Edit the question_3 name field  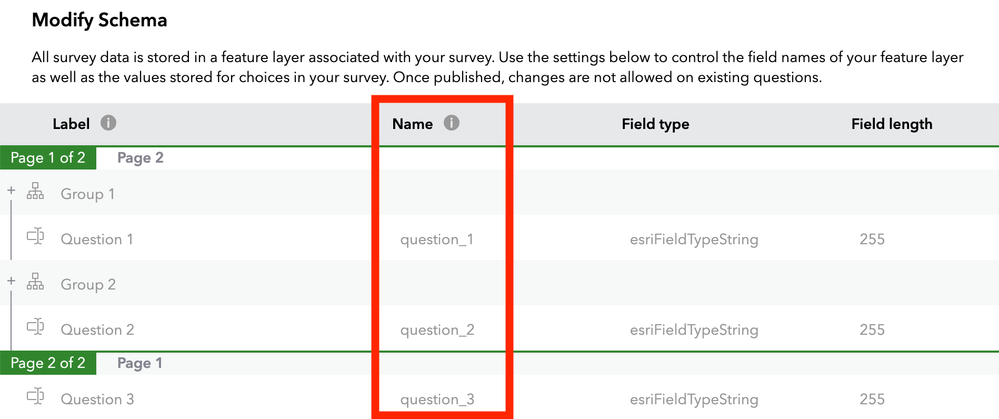pyautogui.click(x=436, y=400)
